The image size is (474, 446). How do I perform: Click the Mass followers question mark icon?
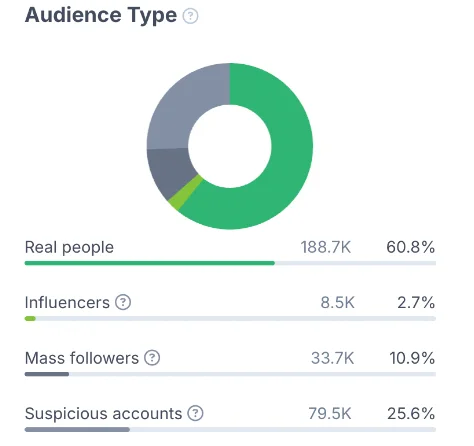point(152,358)
